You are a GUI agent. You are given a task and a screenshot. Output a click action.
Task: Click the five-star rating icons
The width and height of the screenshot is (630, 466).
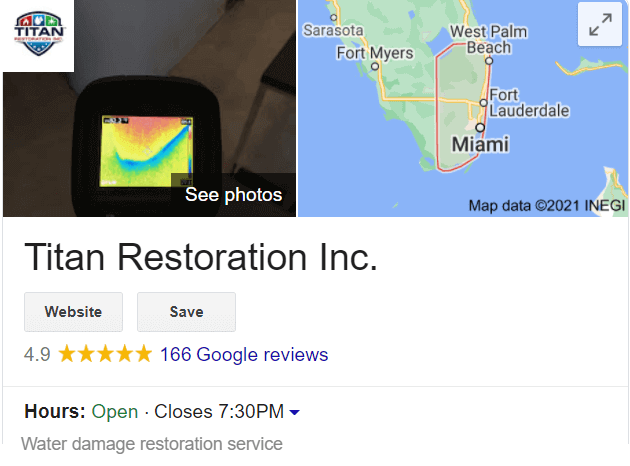tap(105, 354)
